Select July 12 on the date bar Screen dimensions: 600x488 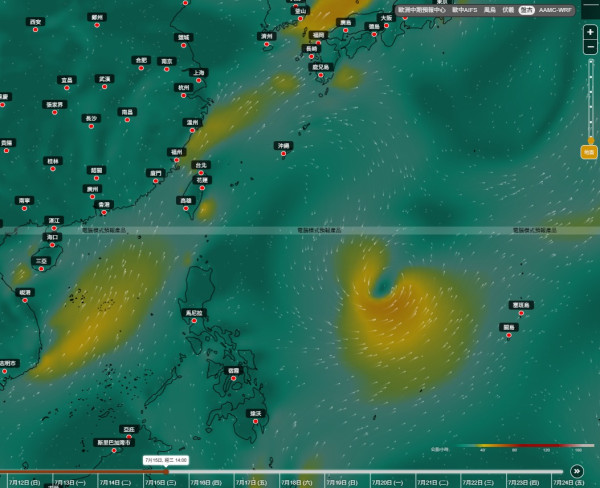[24, 483]
